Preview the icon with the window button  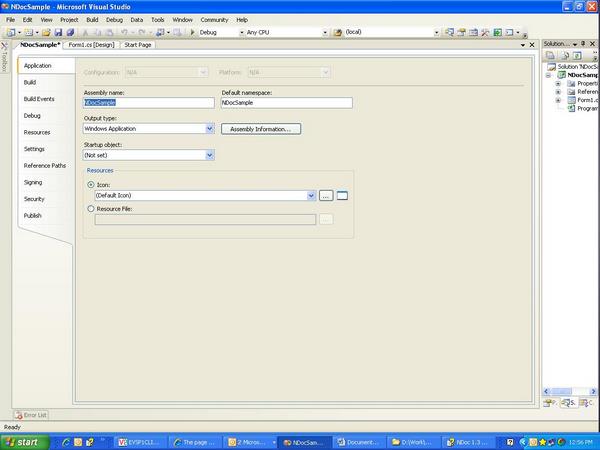pos(342,196)
